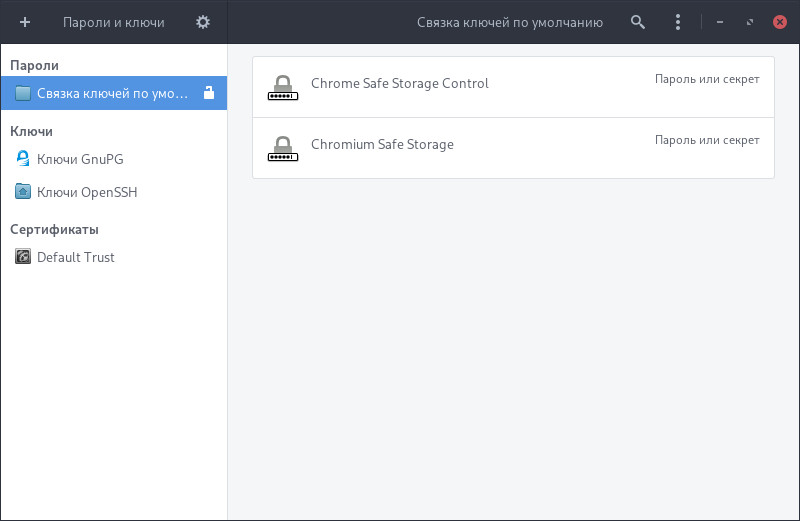
Task: Toggle the padlock on the default keyring
Action: 209,94
